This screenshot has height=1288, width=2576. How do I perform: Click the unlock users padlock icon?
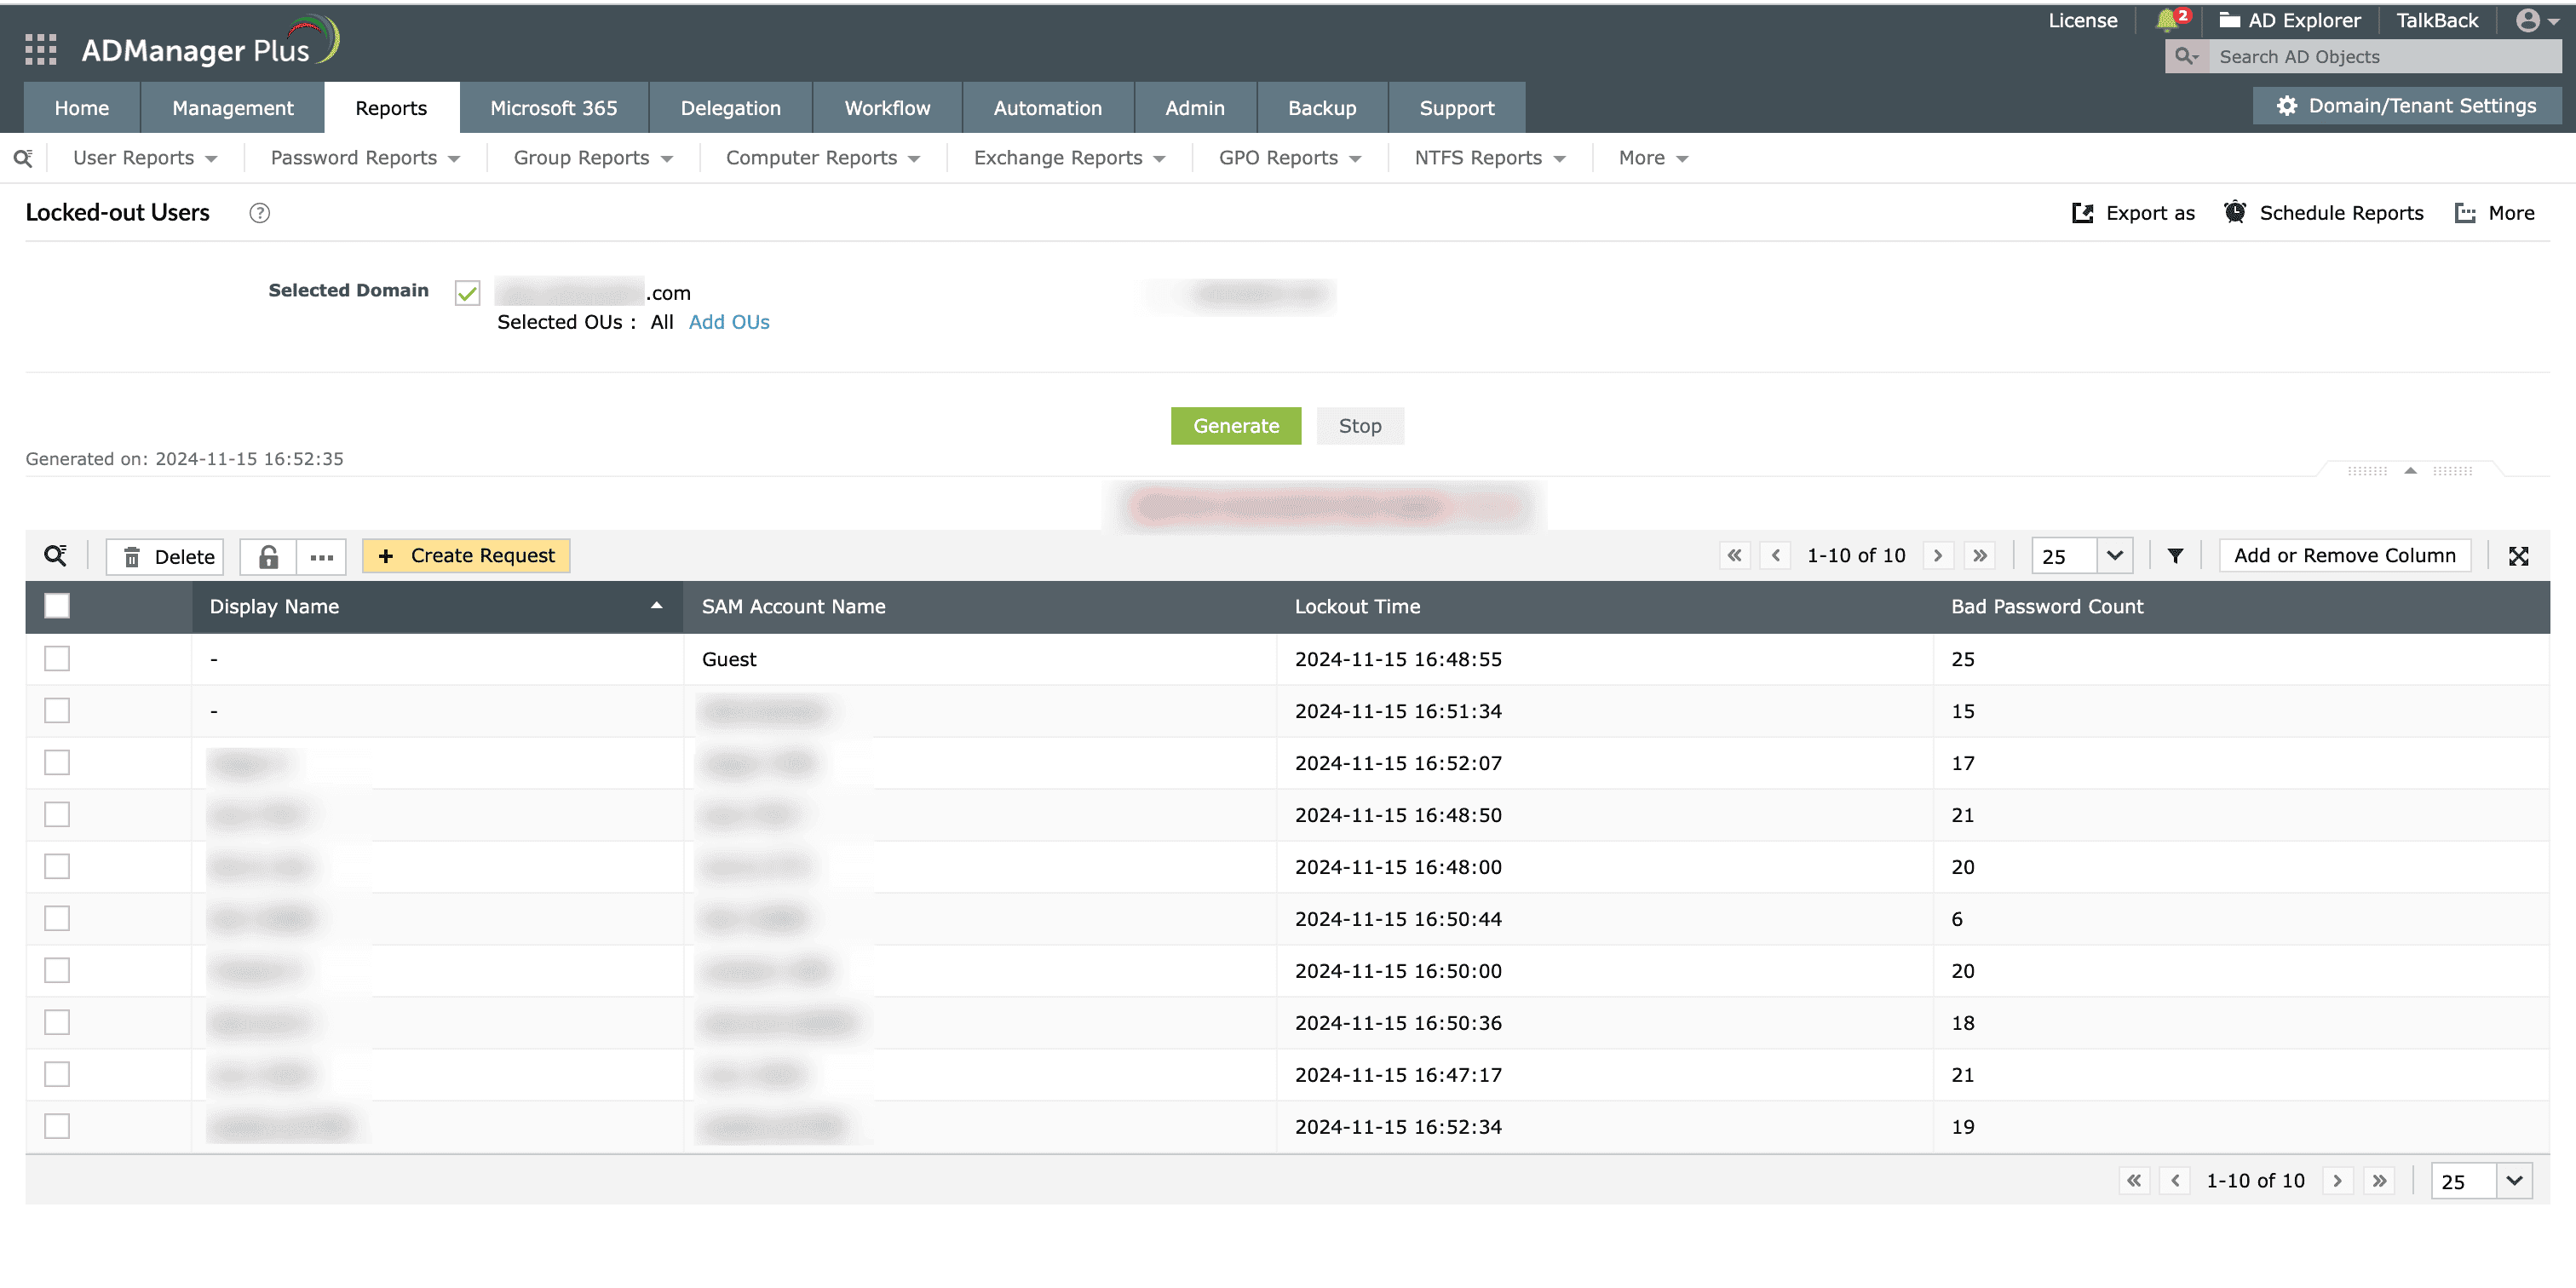click(268, 556)
